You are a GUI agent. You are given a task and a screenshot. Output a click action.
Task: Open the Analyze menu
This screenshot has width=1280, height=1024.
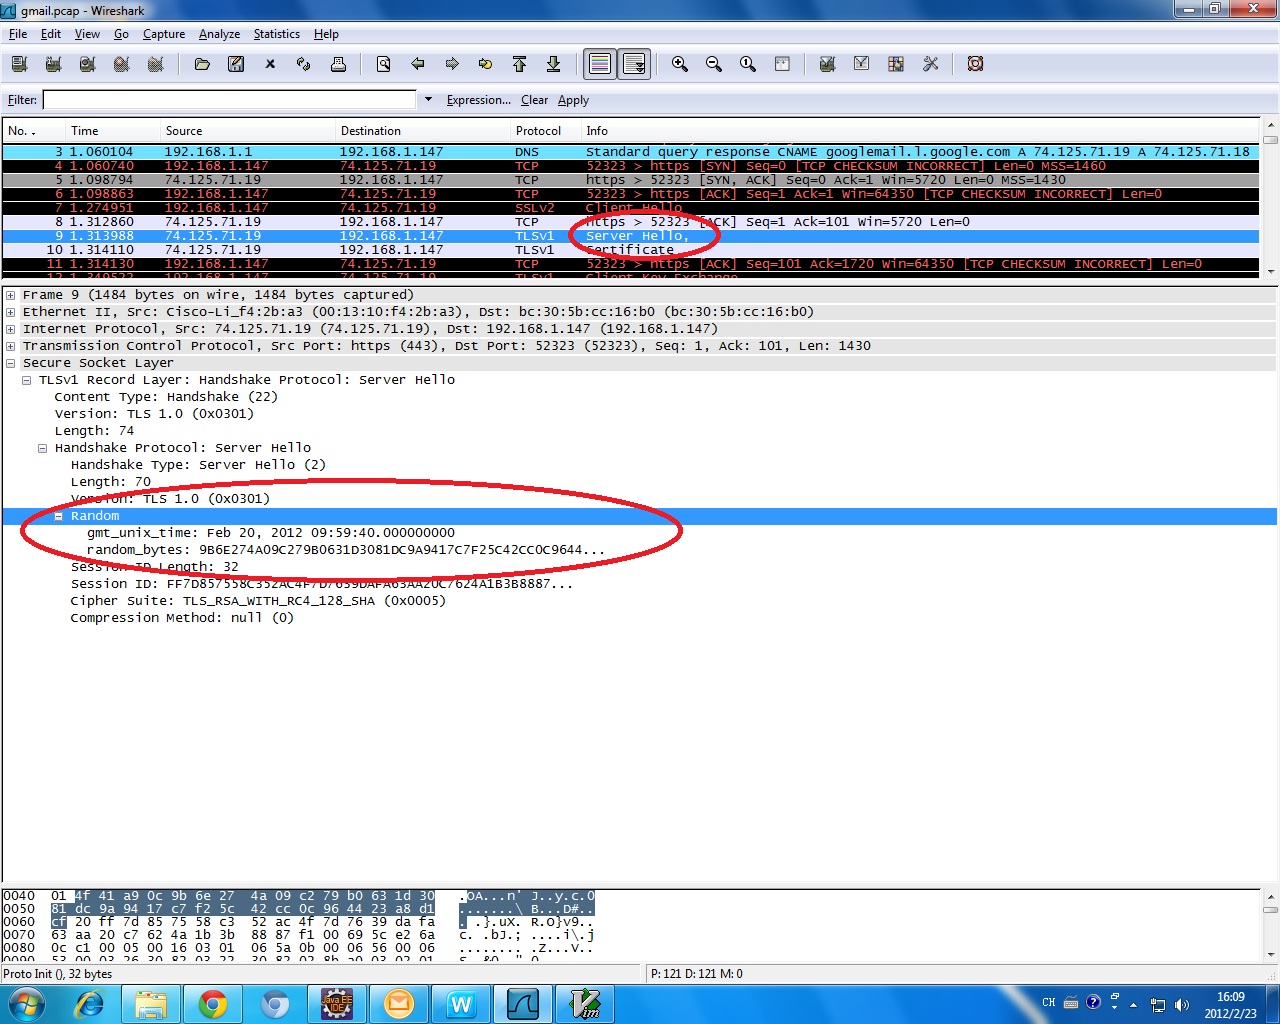(x=219, y=34)
